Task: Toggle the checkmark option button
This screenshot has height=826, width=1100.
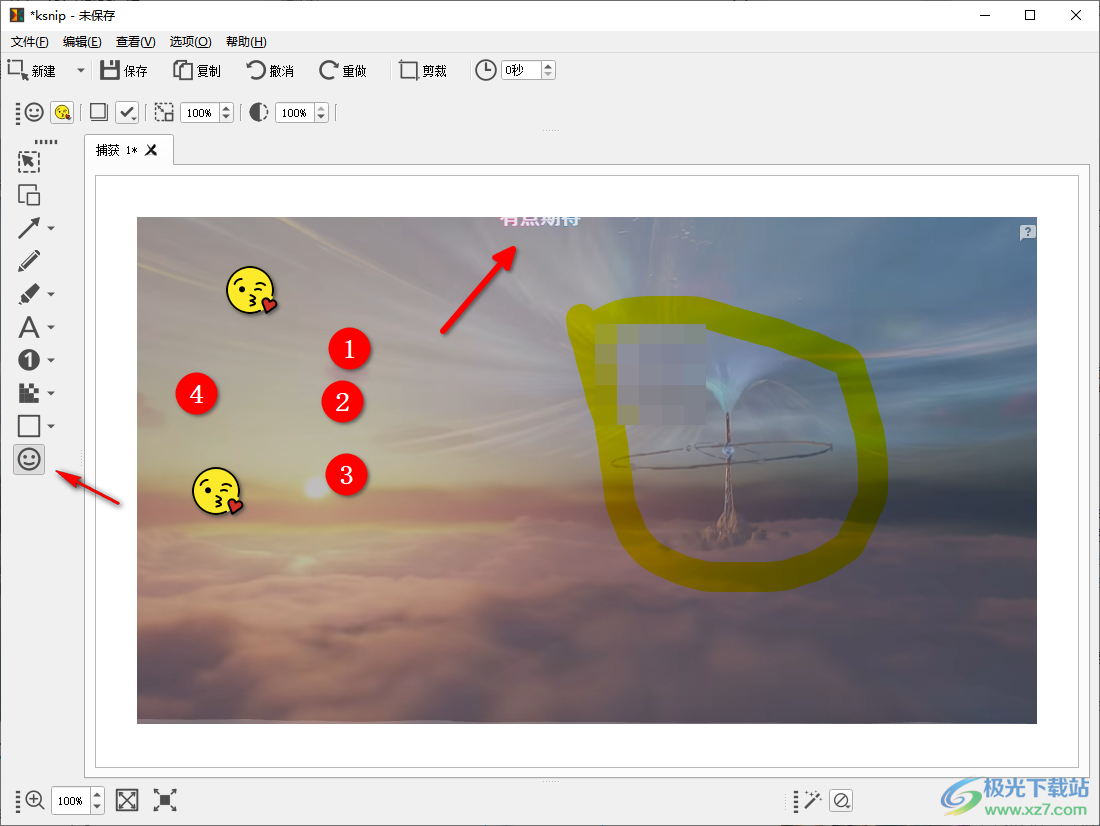Action: point(127,113)
